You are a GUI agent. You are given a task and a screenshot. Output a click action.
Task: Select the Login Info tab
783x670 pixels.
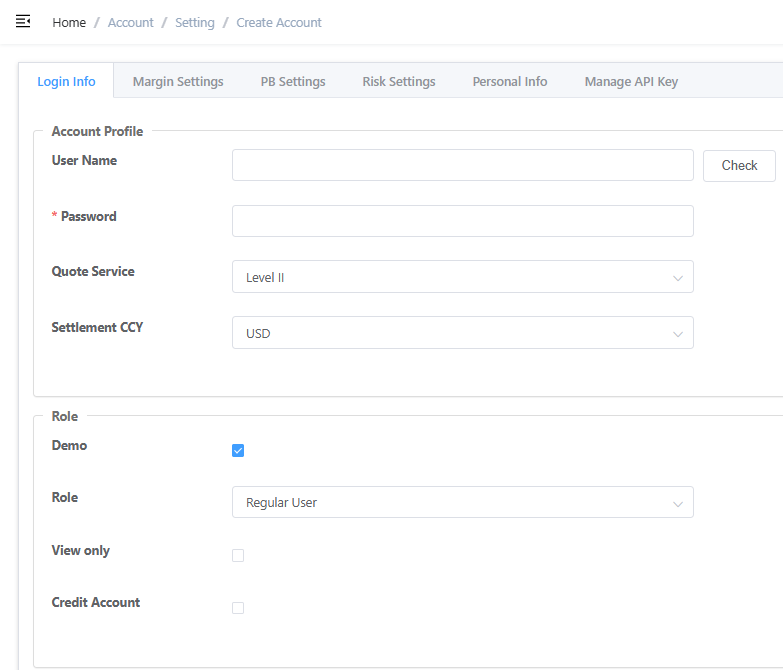(66, 81)
